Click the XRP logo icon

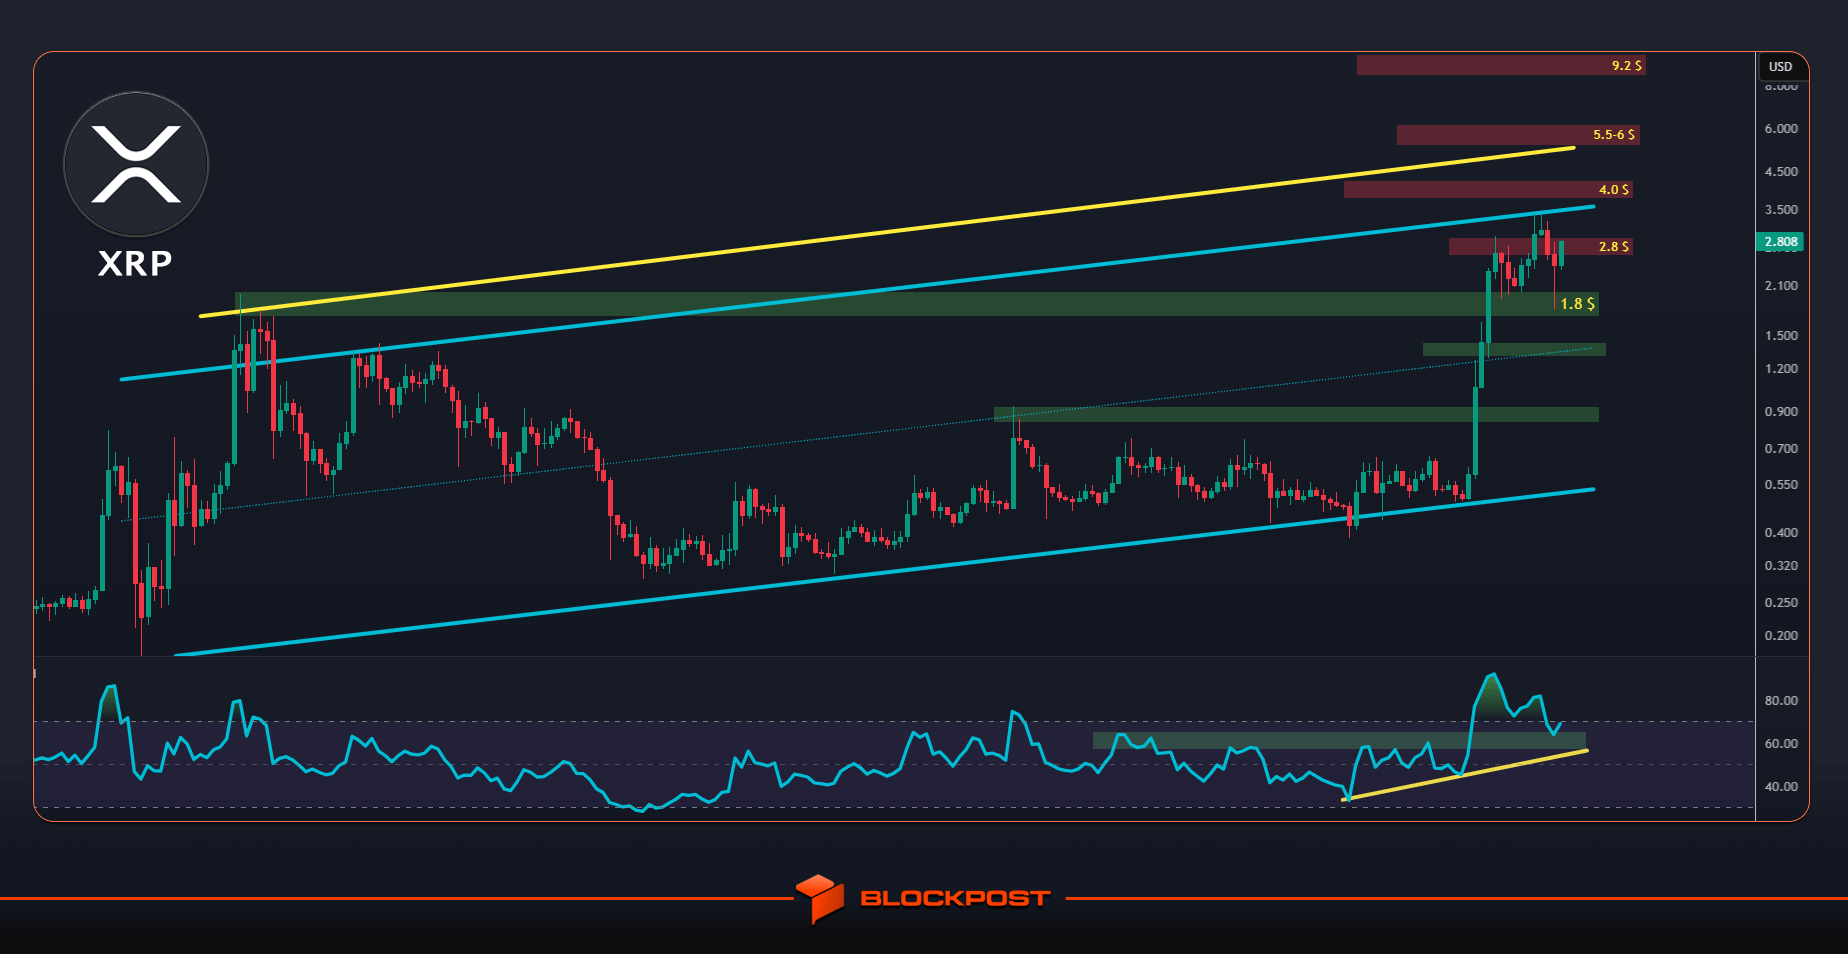pyautogui.click(x=136, y=164)
